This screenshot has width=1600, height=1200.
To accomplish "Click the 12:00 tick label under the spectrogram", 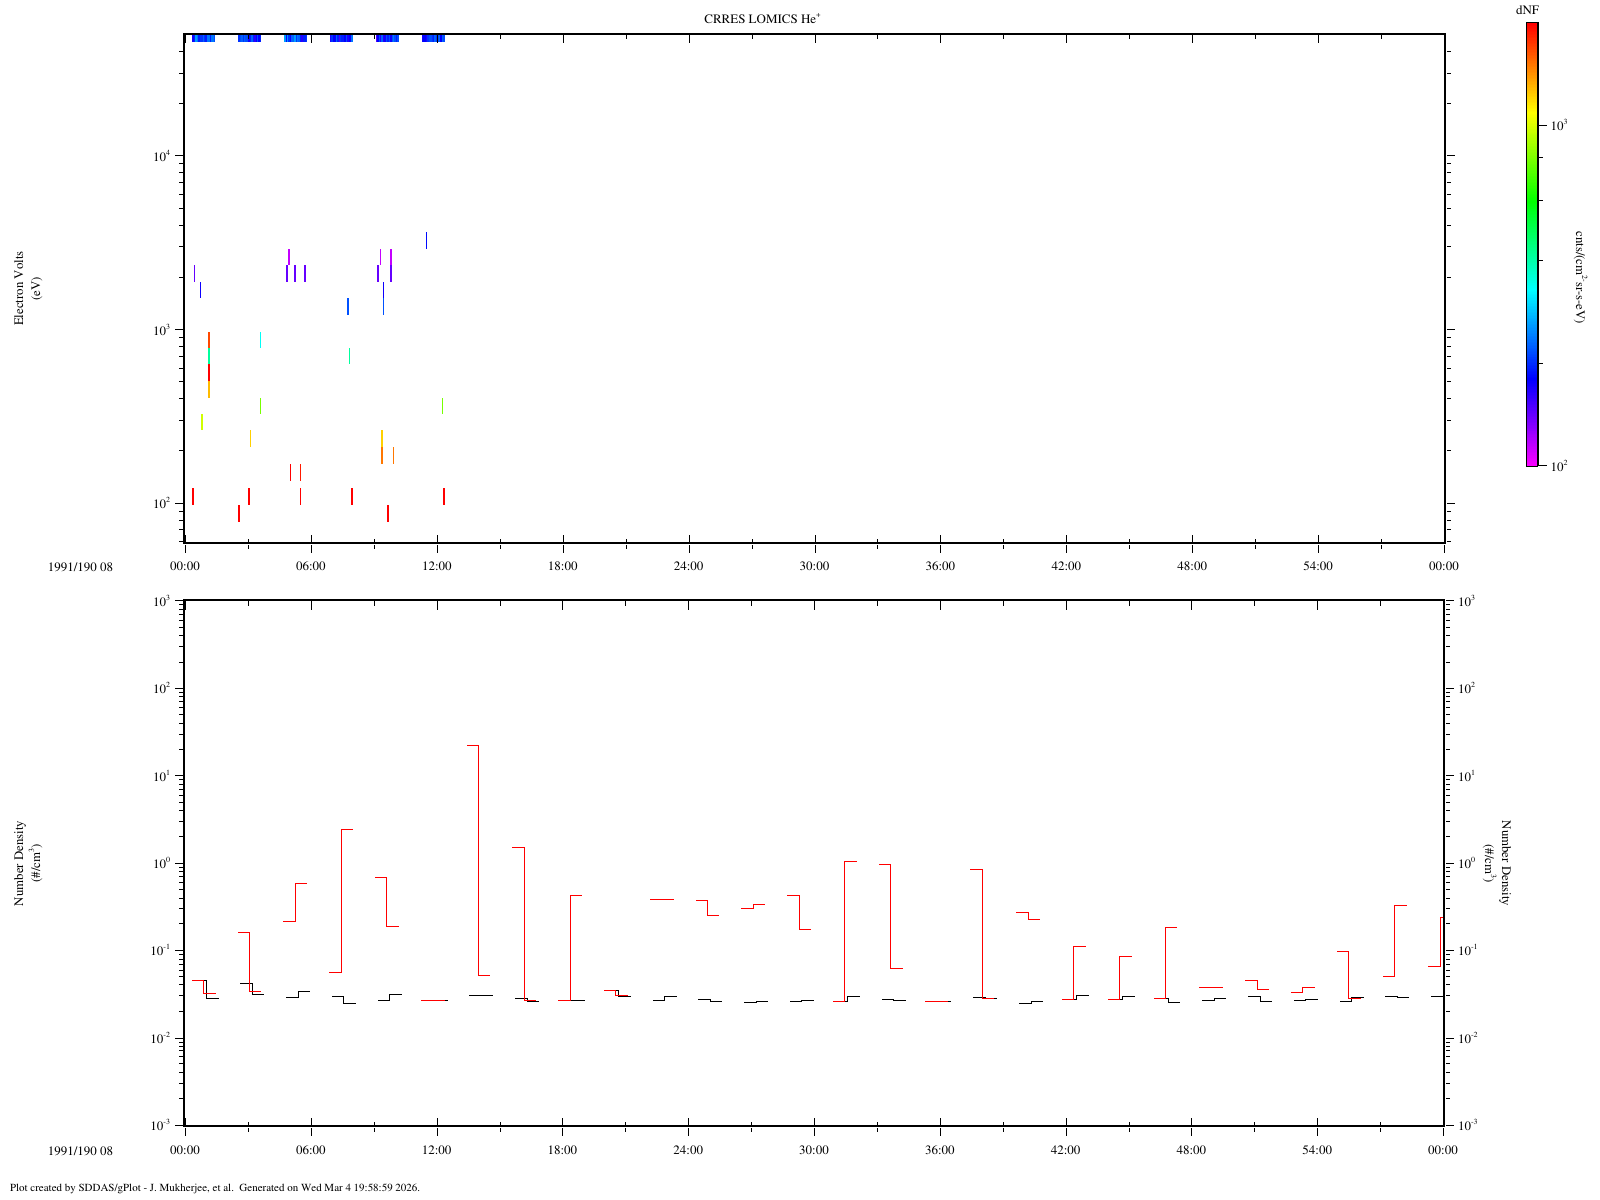I will (437, 566).
